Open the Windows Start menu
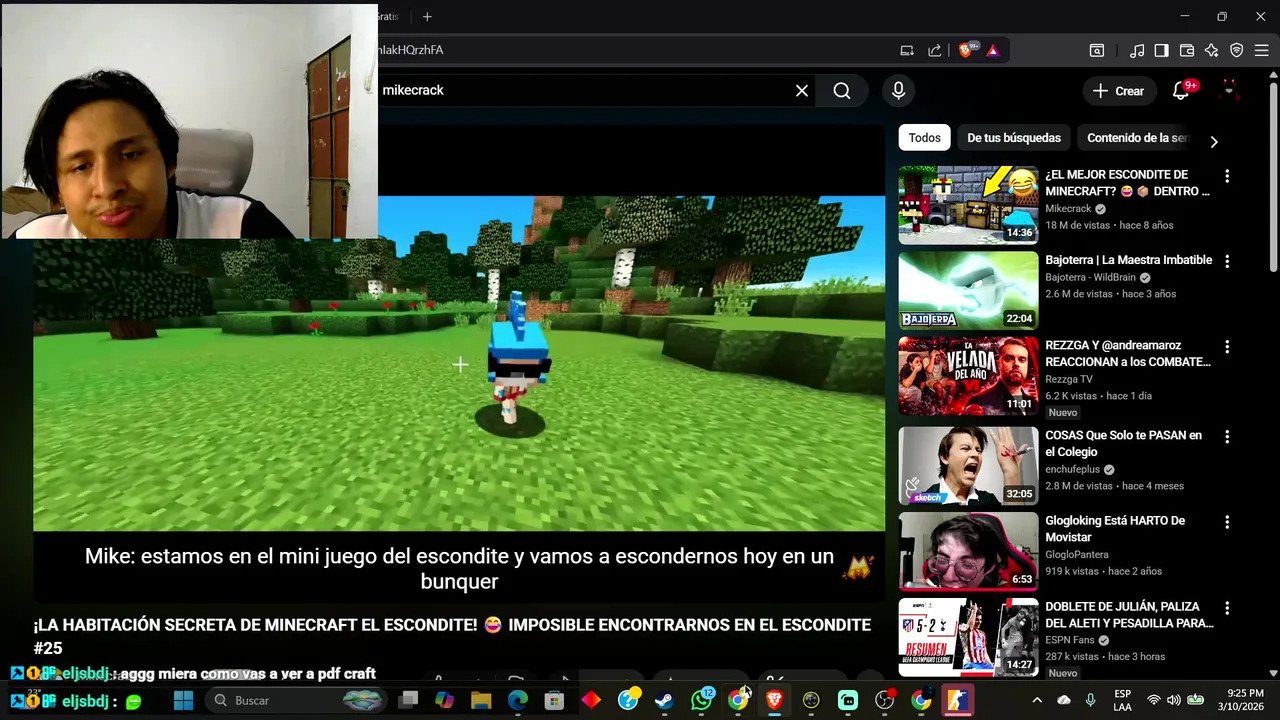1280x720 pixels. 183,701
